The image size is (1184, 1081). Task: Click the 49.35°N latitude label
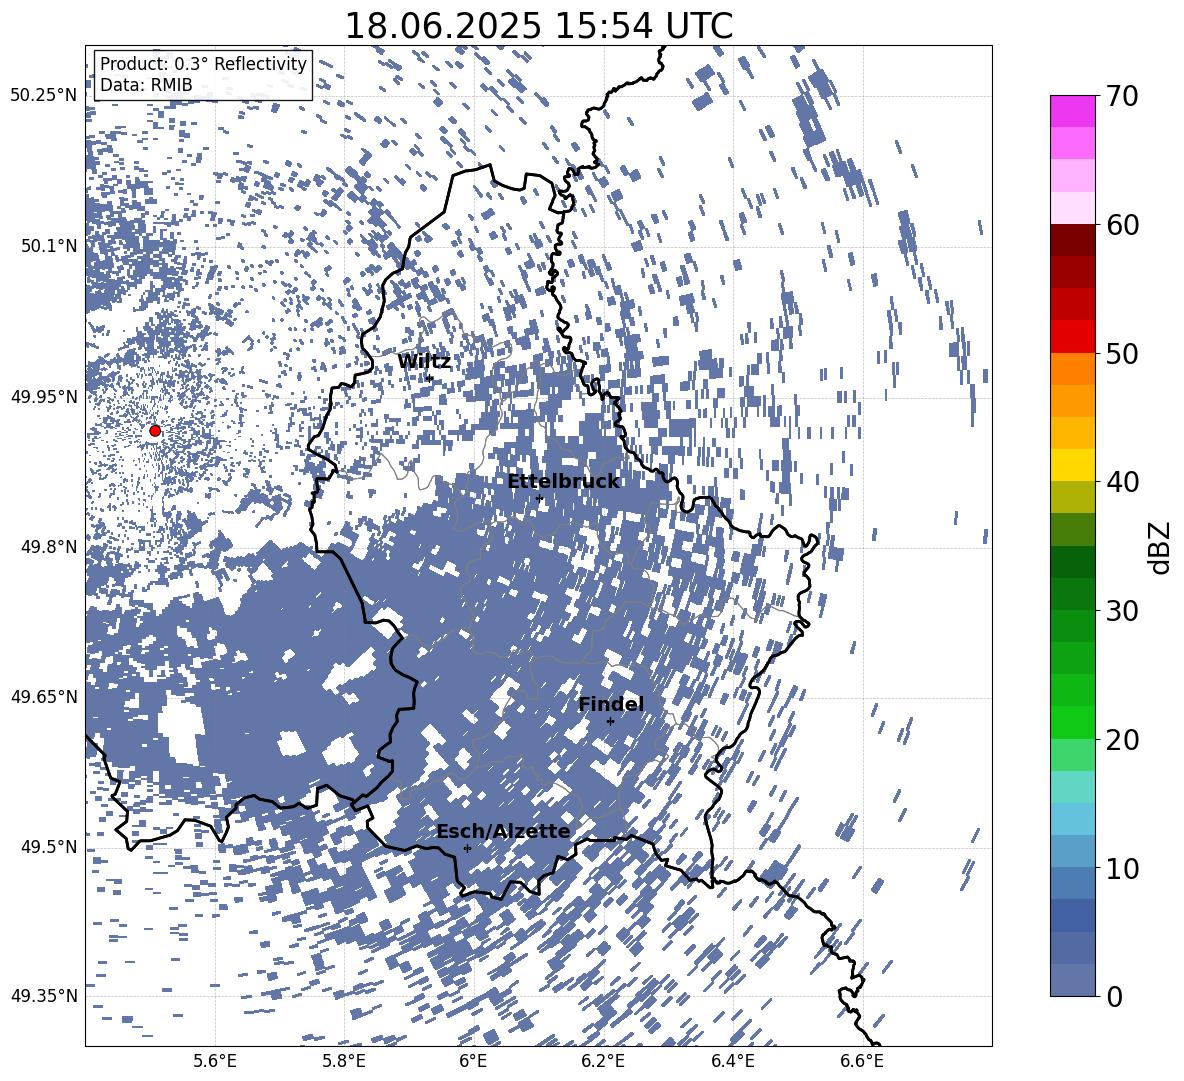(x=44, y=996)
